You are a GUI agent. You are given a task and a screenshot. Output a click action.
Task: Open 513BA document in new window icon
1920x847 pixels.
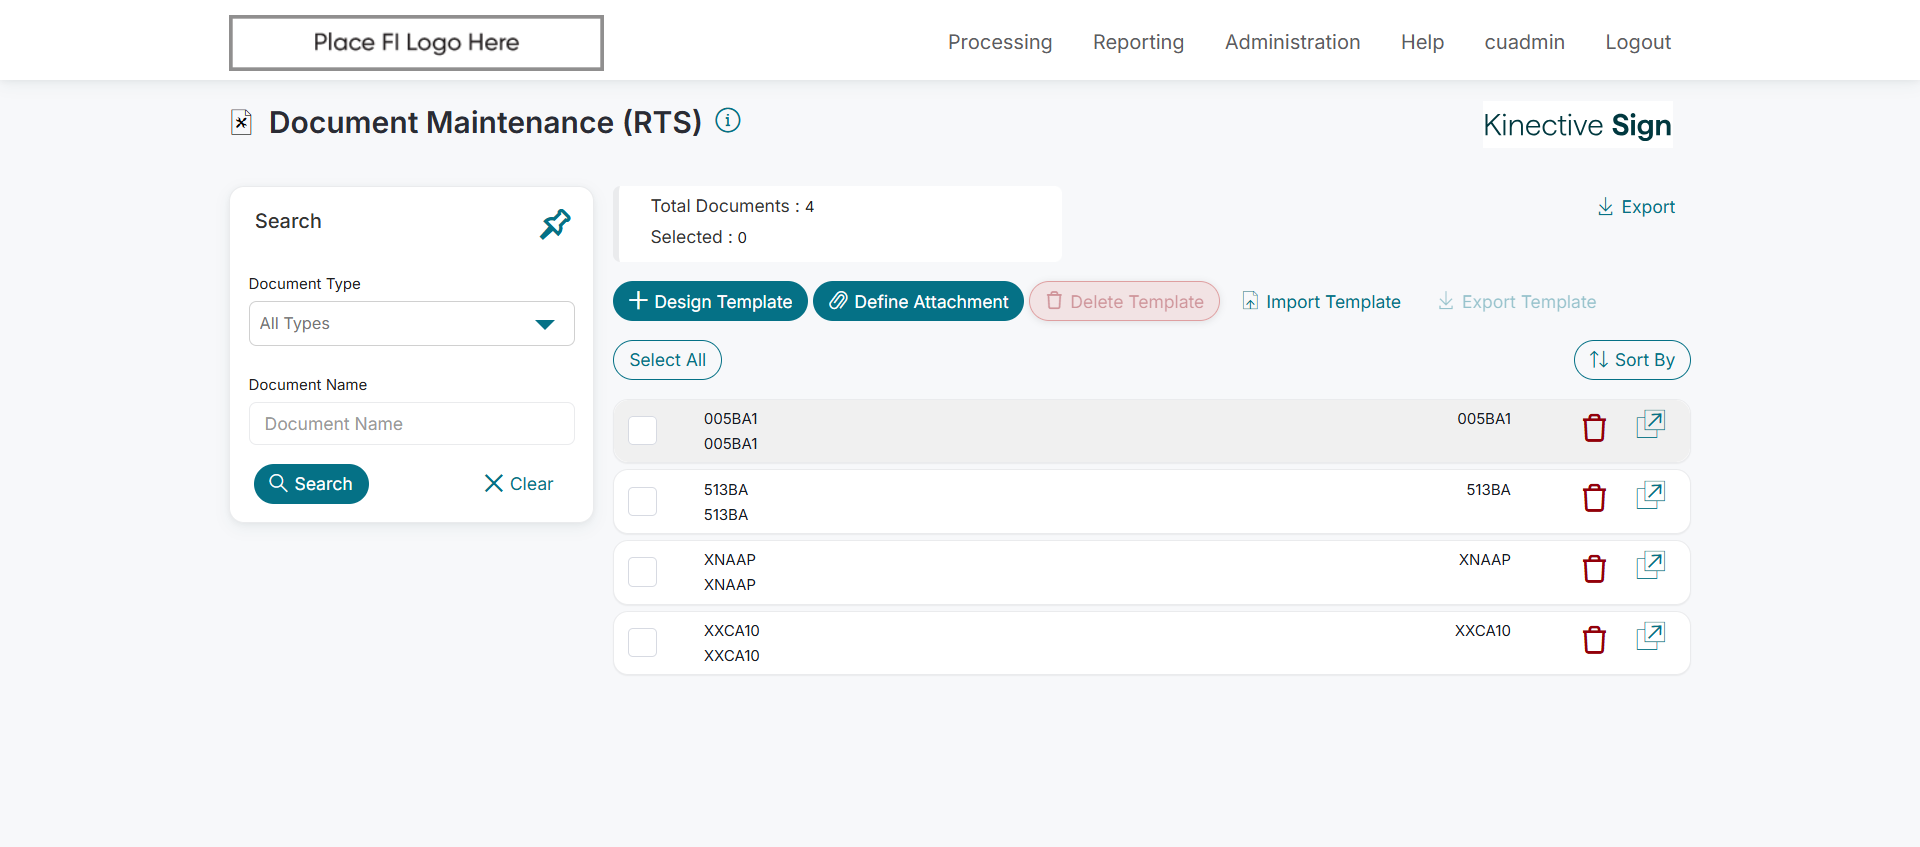(1650, 495)
